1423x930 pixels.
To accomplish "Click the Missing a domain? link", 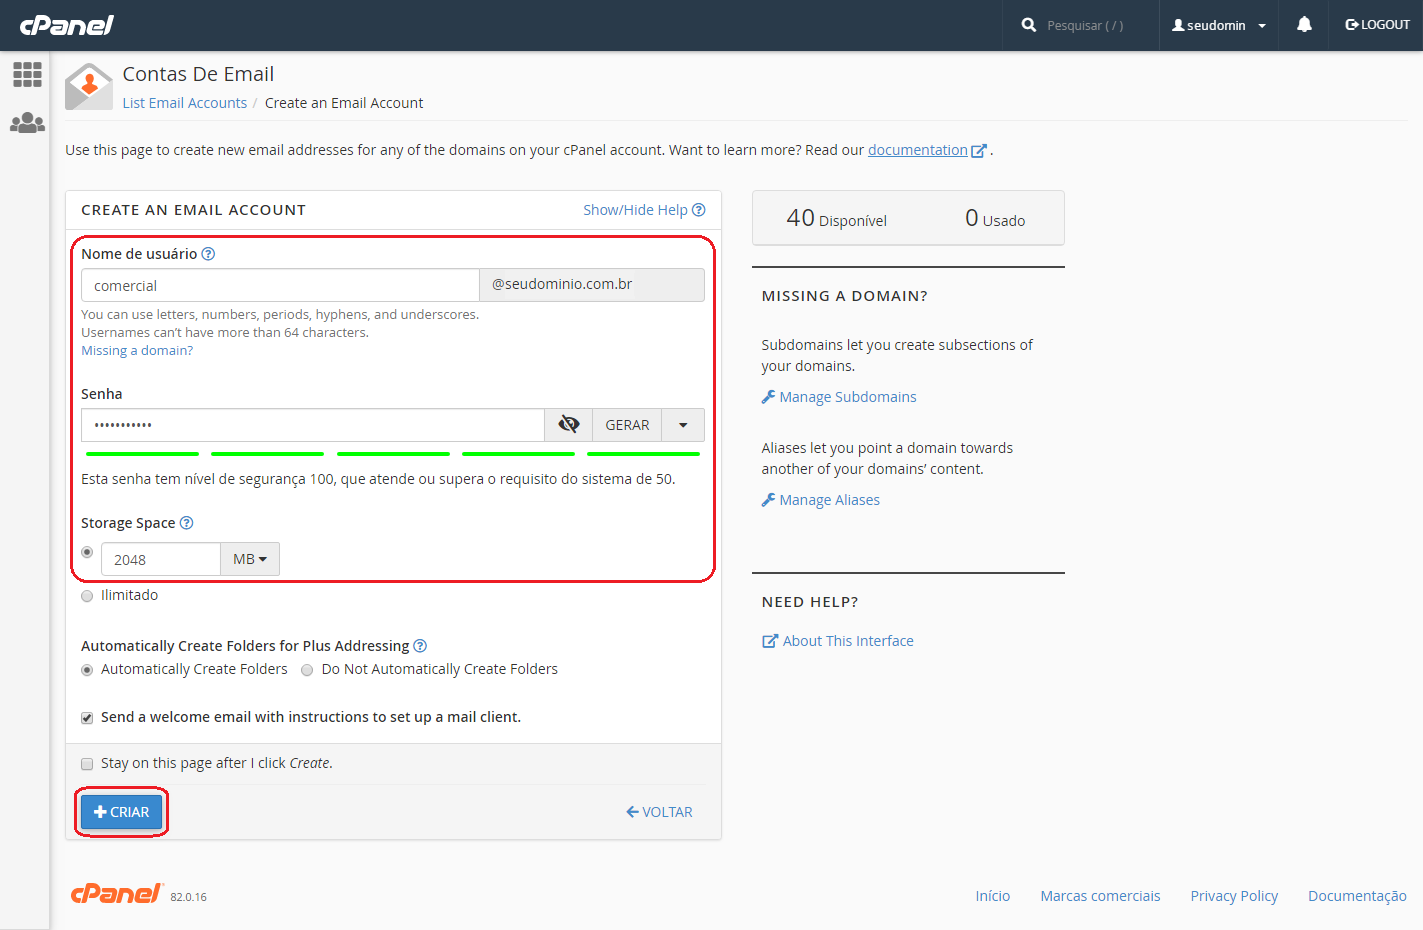I will 137,351.
